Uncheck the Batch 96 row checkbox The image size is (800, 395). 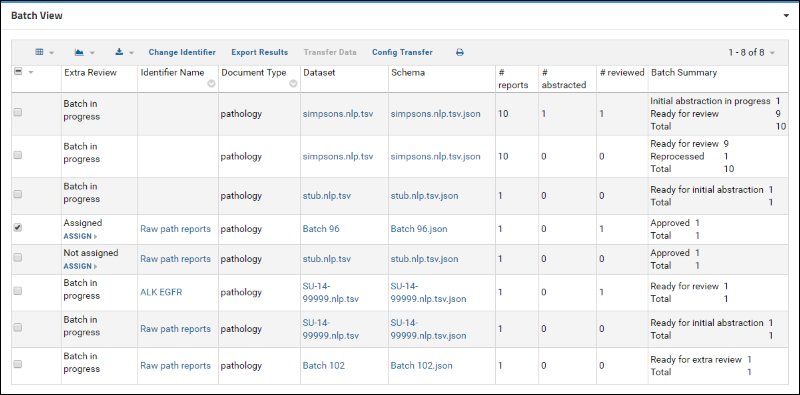(x=18, y=228)
